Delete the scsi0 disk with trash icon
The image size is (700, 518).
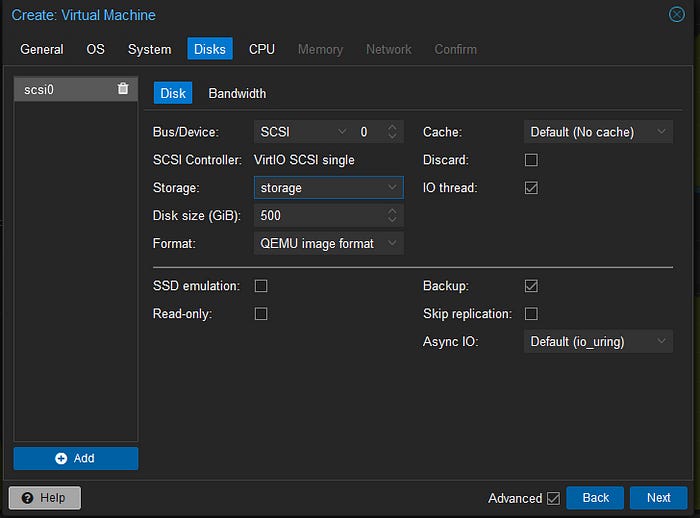(123, 89)
